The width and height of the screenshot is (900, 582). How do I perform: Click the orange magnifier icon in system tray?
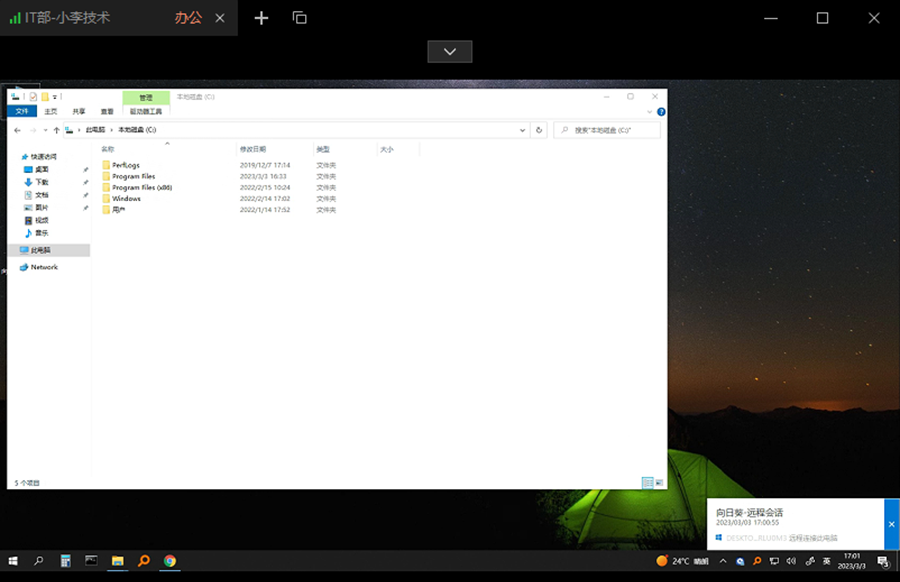point(757,561)
